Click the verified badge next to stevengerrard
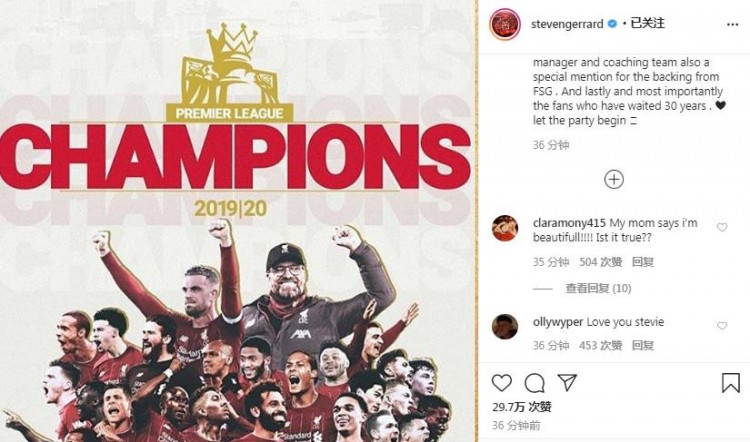The image size is (750, 442). 612,23
